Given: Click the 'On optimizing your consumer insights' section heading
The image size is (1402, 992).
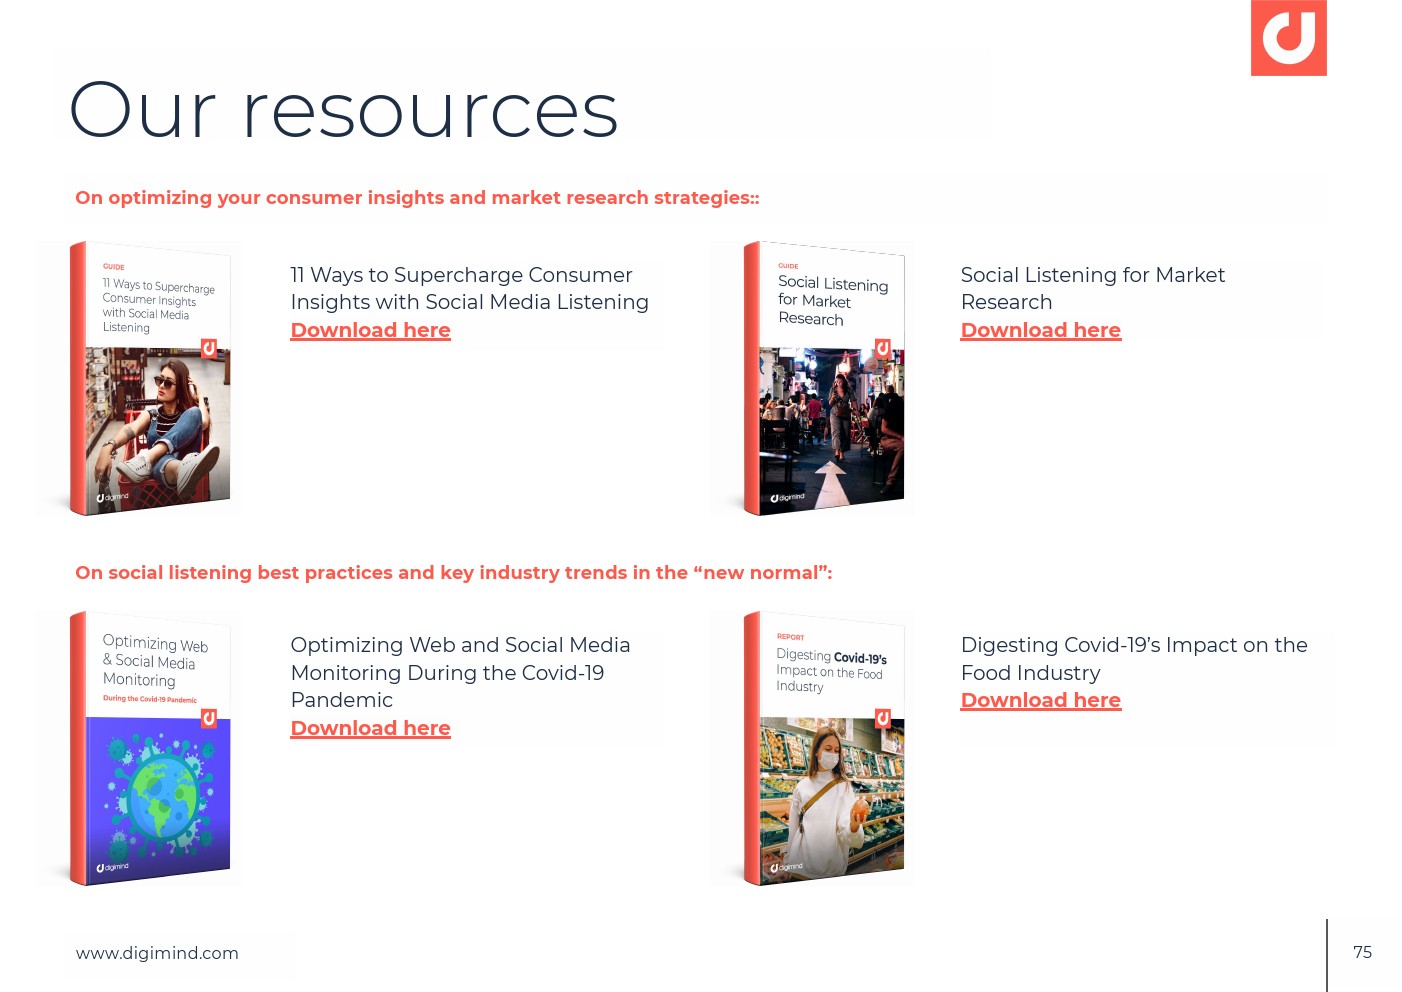Looking at the screenshot, I should coord(417,198).
